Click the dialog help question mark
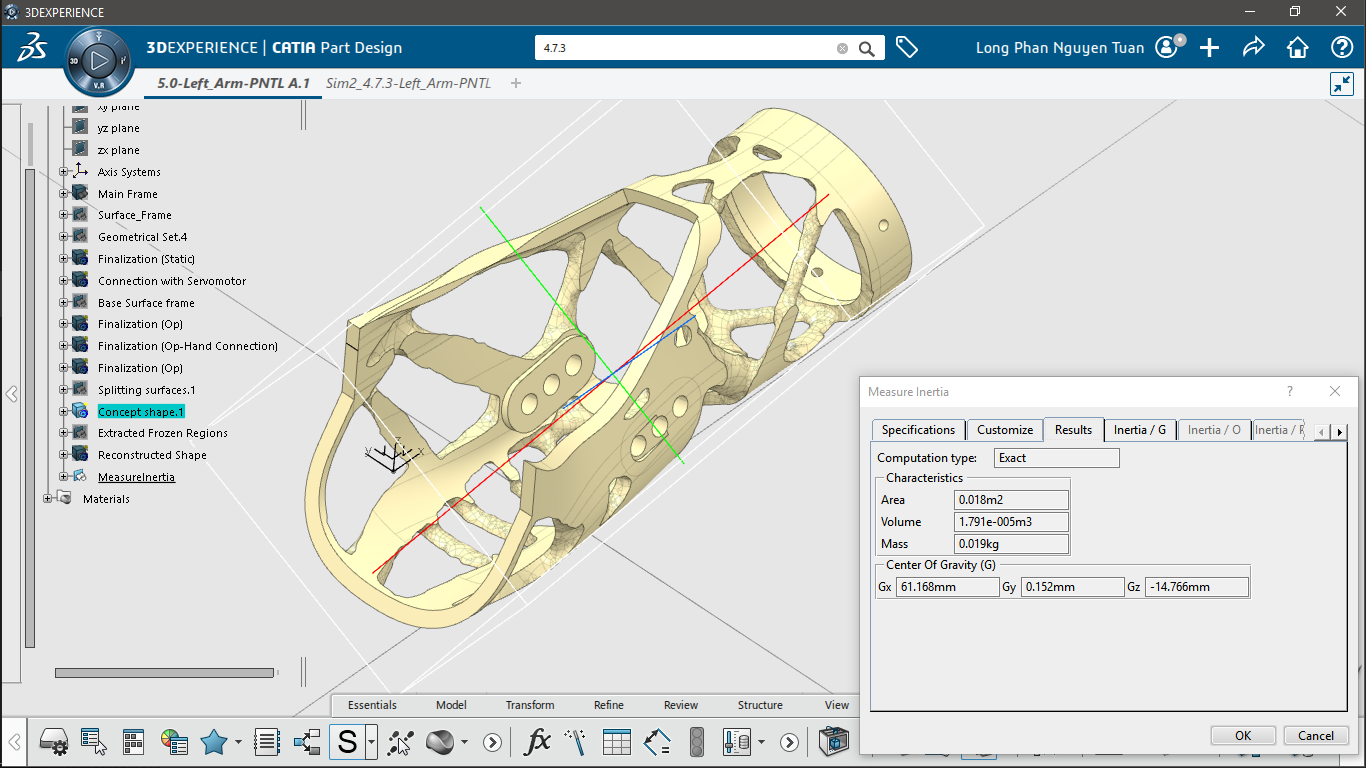The height and width of the screenshot is (768, 1366). click(1290, 392)
